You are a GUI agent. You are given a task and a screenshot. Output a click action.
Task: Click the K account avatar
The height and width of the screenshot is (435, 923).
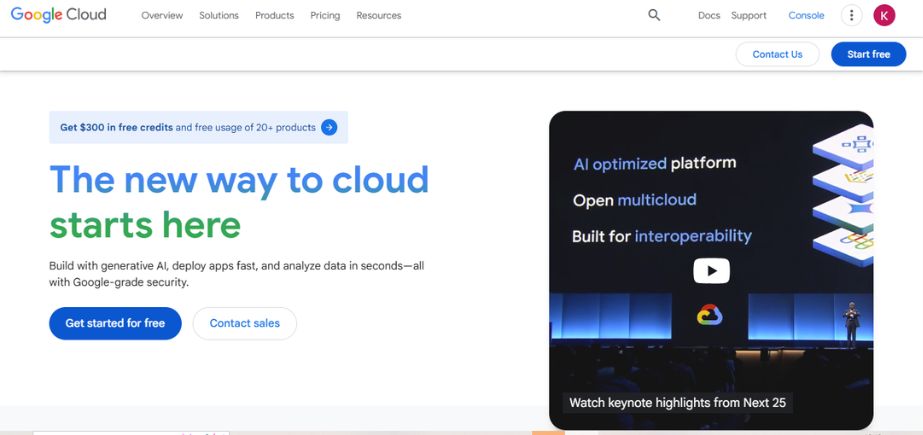(884, 15)
